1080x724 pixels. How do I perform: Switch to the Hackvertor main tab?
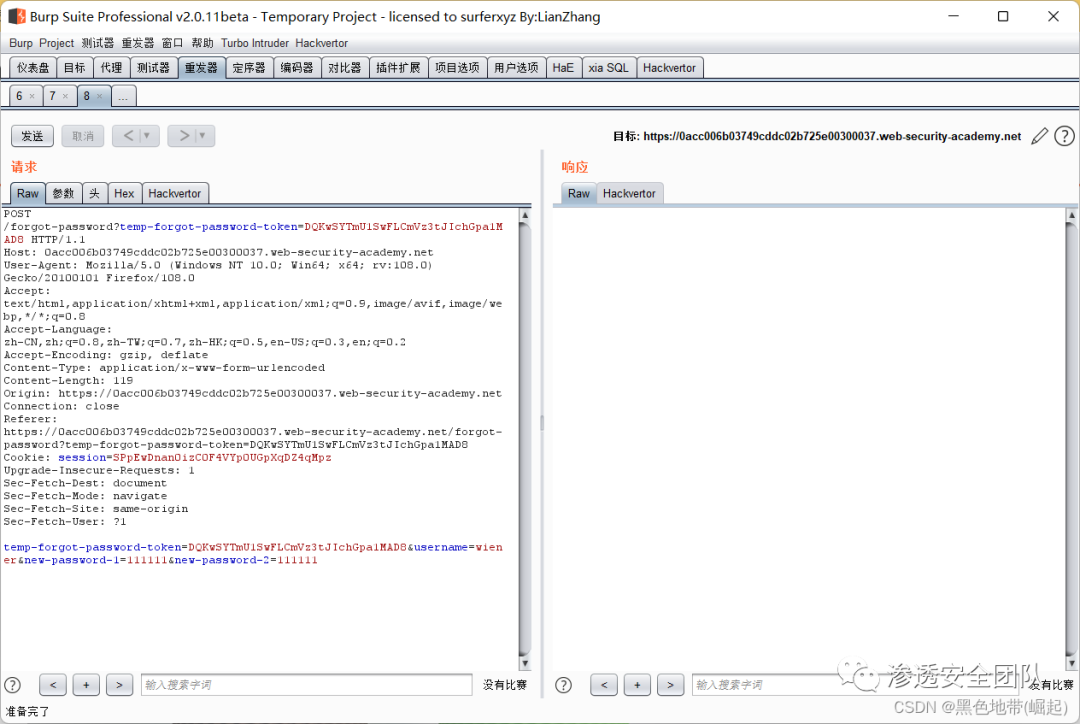tap(669, 68)
